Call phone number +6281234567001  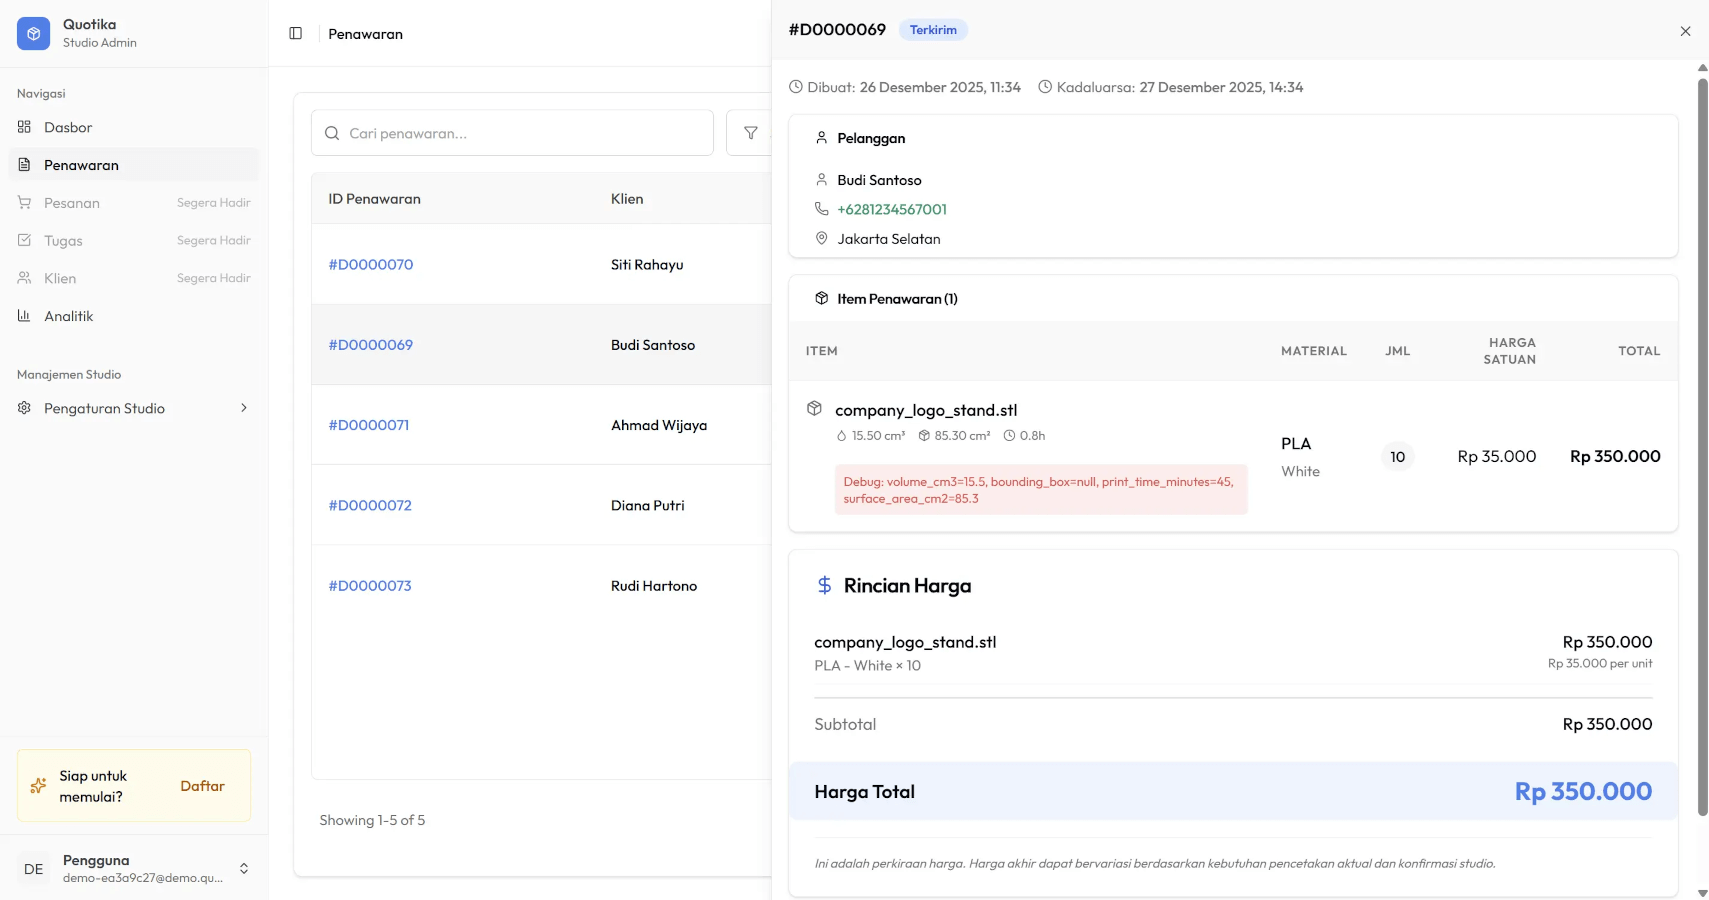click(891, 209)
